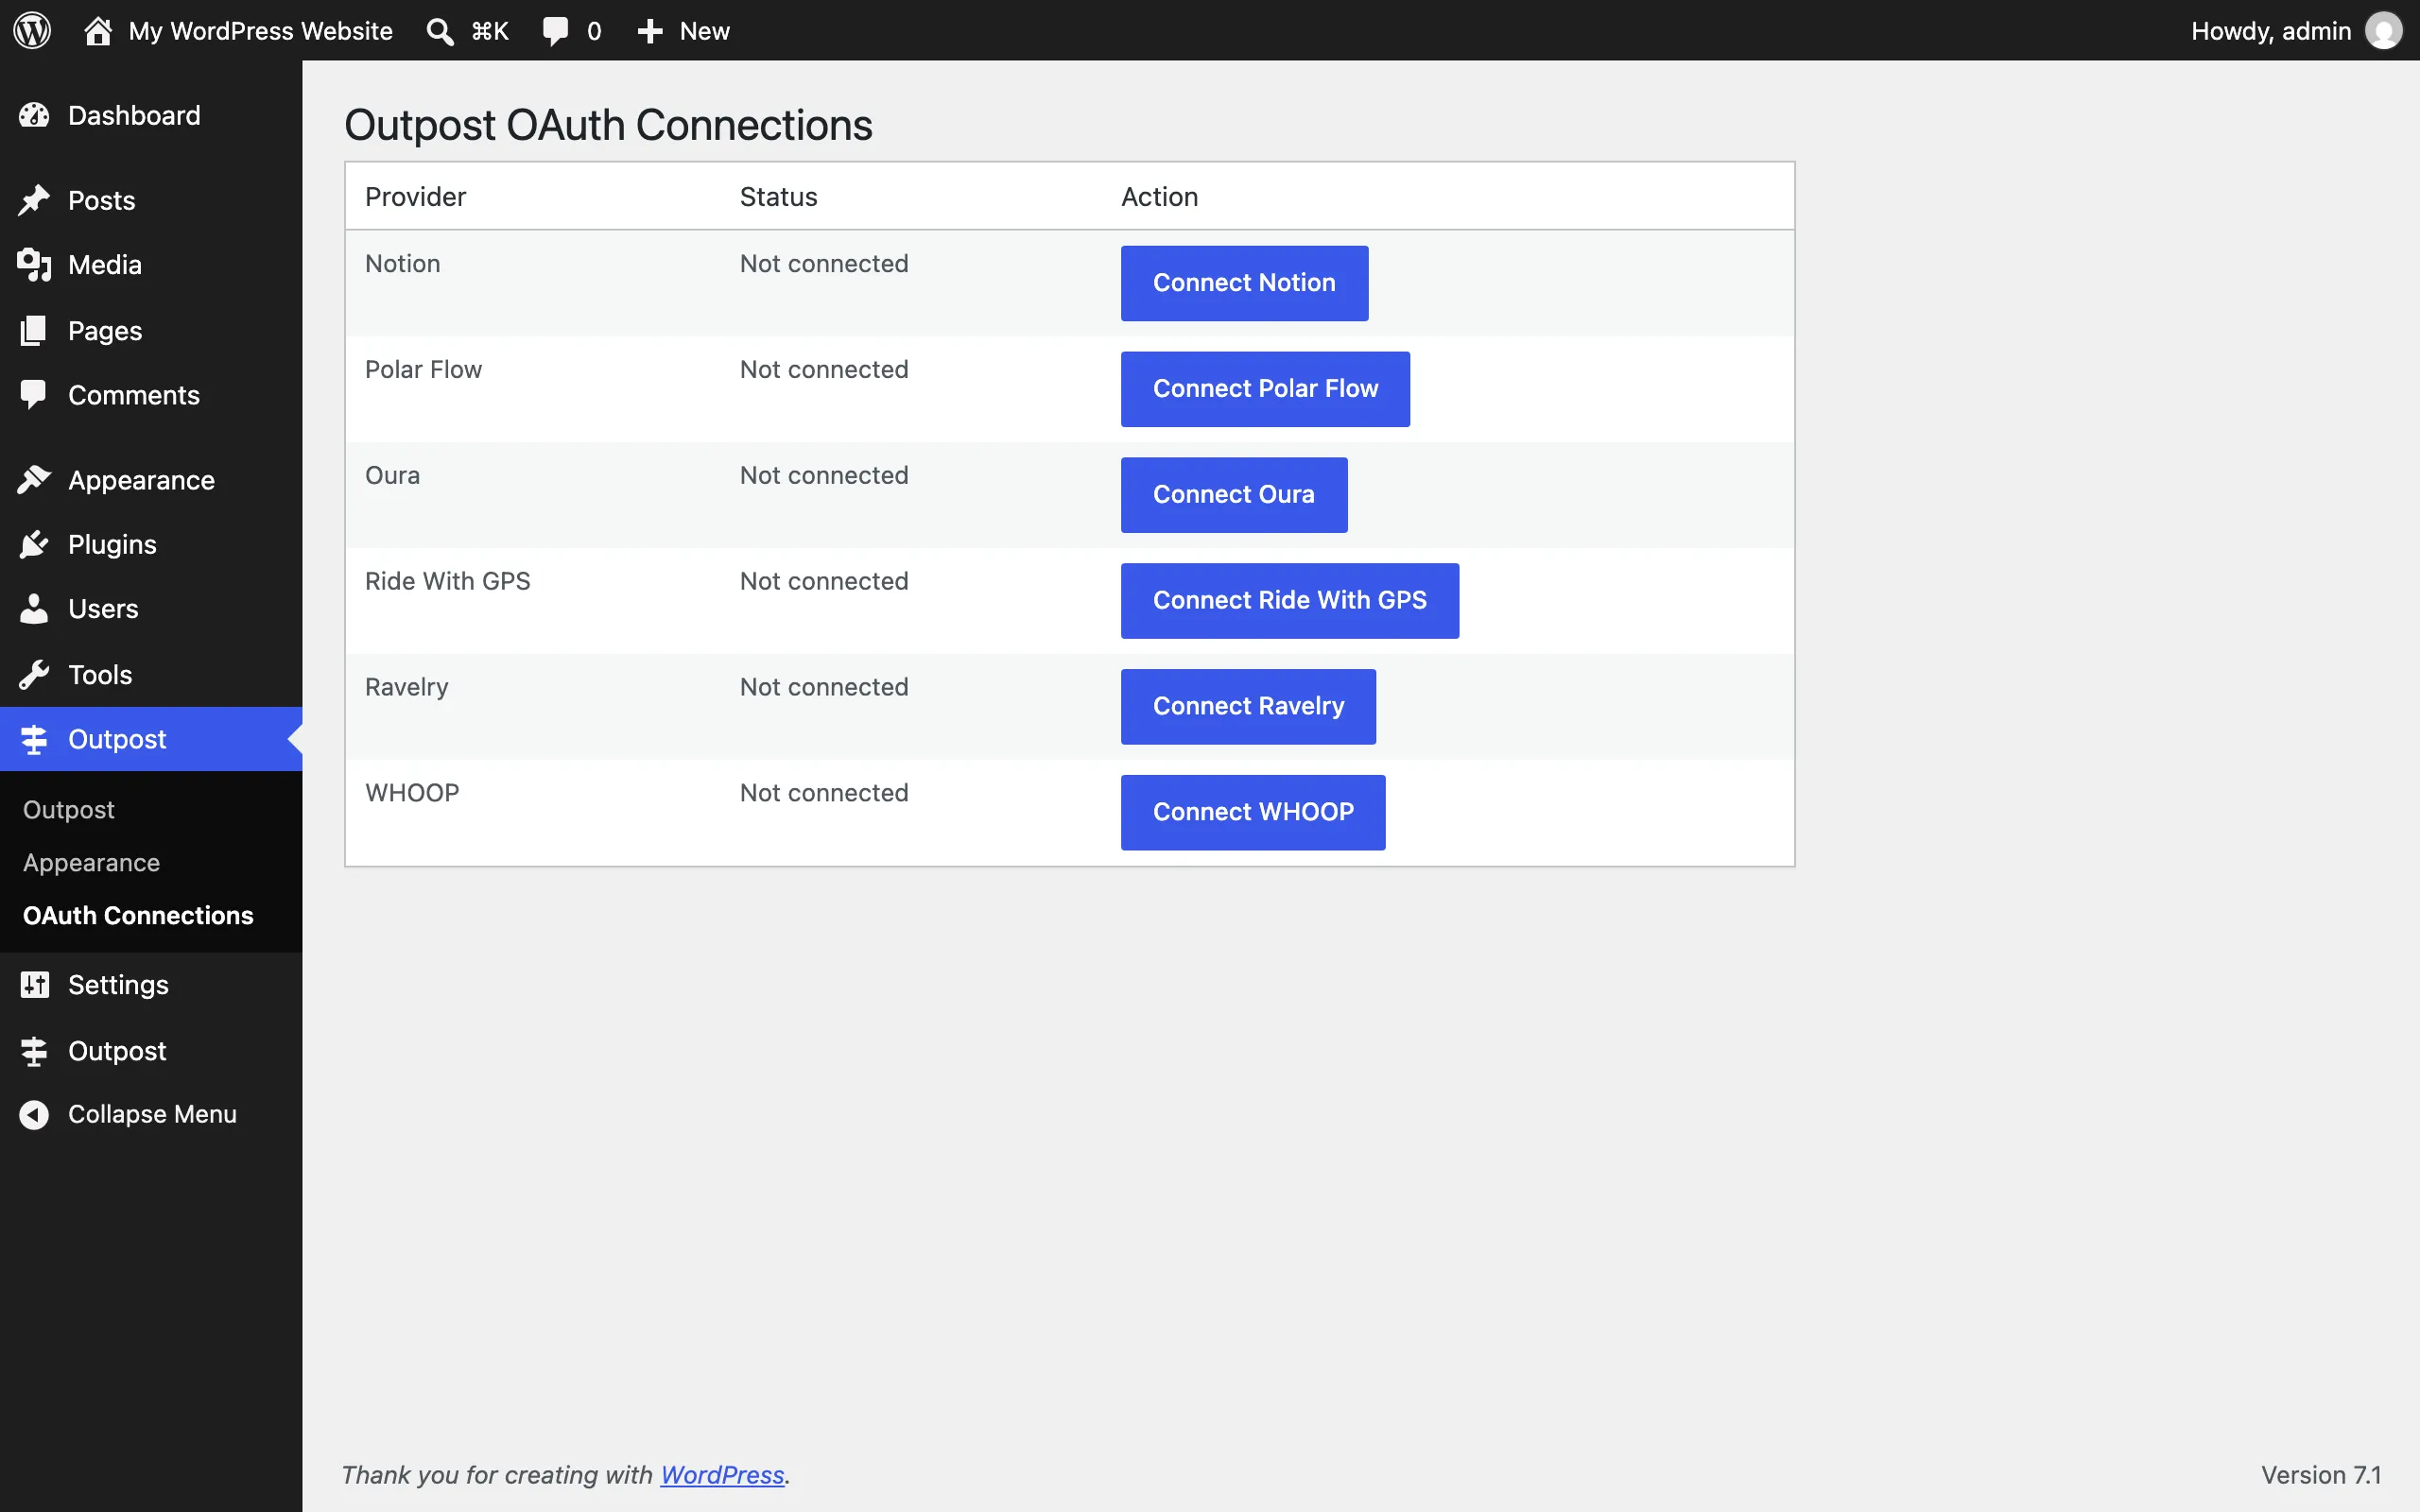The height and width of the screenshot is (1512, 2420).
Task: Open the Plugins menu item
Action: (151, 544)
